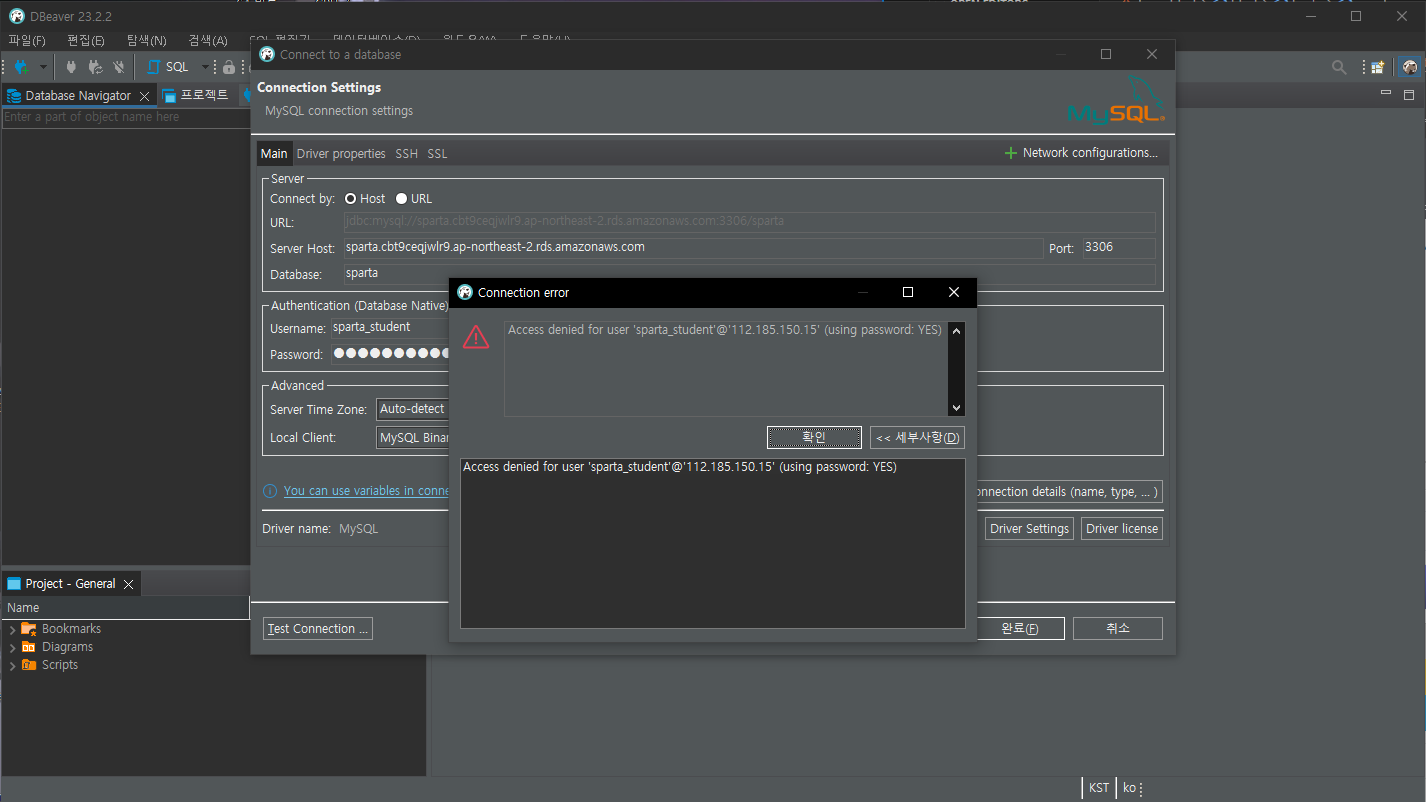Focus the object name filter field
Screen dimensions: 1426x802
[x=125, y=117]
